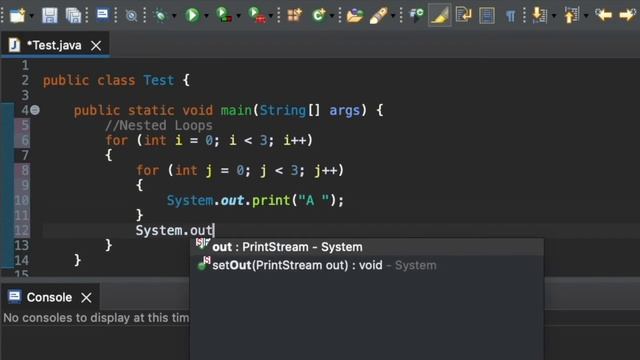Click the Next Annotation down arrow icon
This screenshot has height=360, width=640.
pos(540,16)
